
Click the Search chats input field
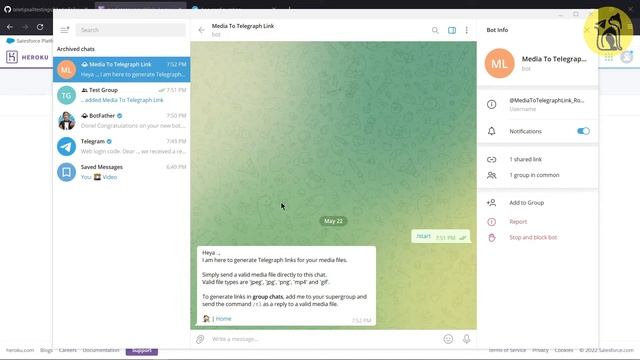(x=131, y=30)
